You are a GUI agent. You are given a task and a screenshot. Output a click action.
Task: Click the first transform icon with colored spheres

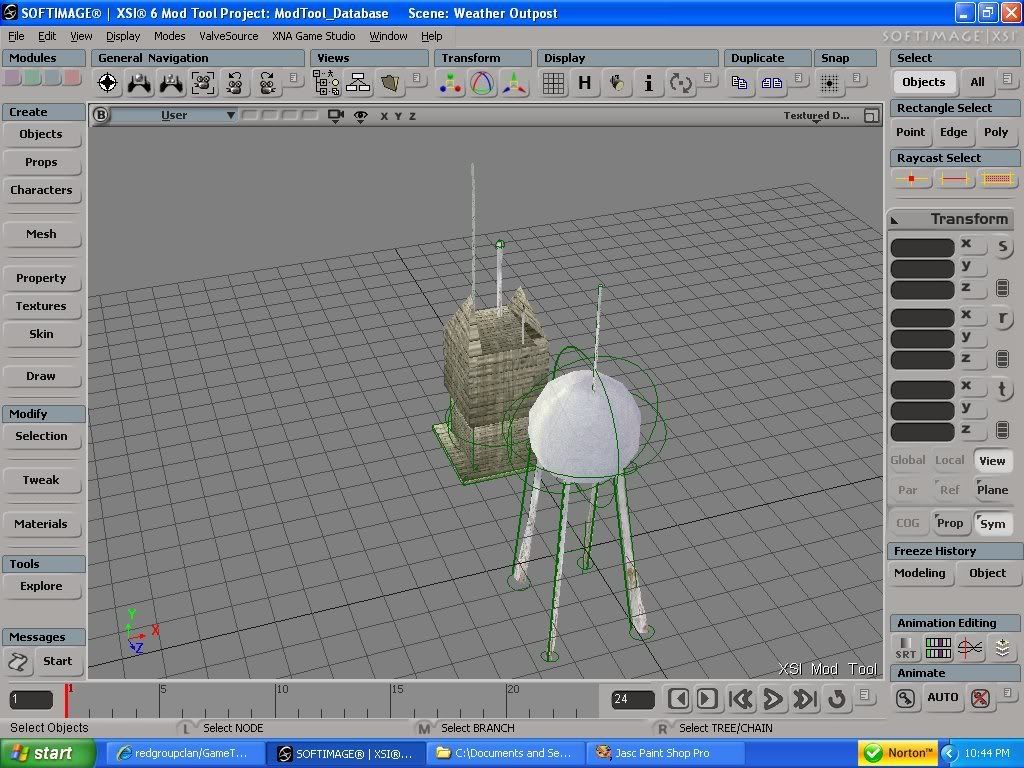[450, 83]
